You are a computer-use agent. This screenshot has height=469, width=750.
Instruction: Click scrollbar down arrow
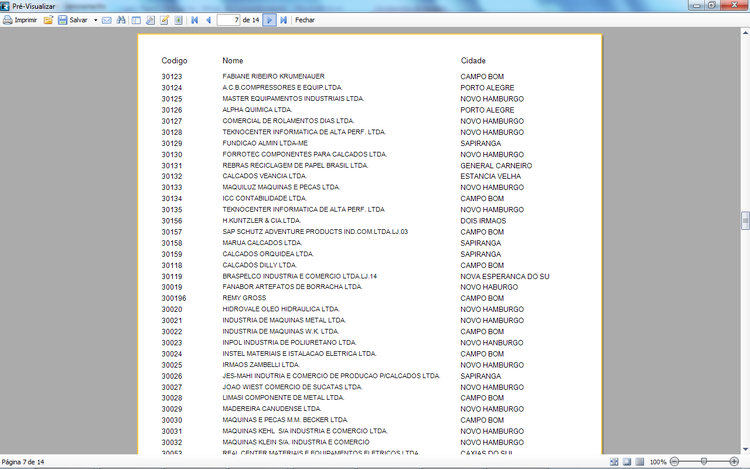click(x=745, y=449)
